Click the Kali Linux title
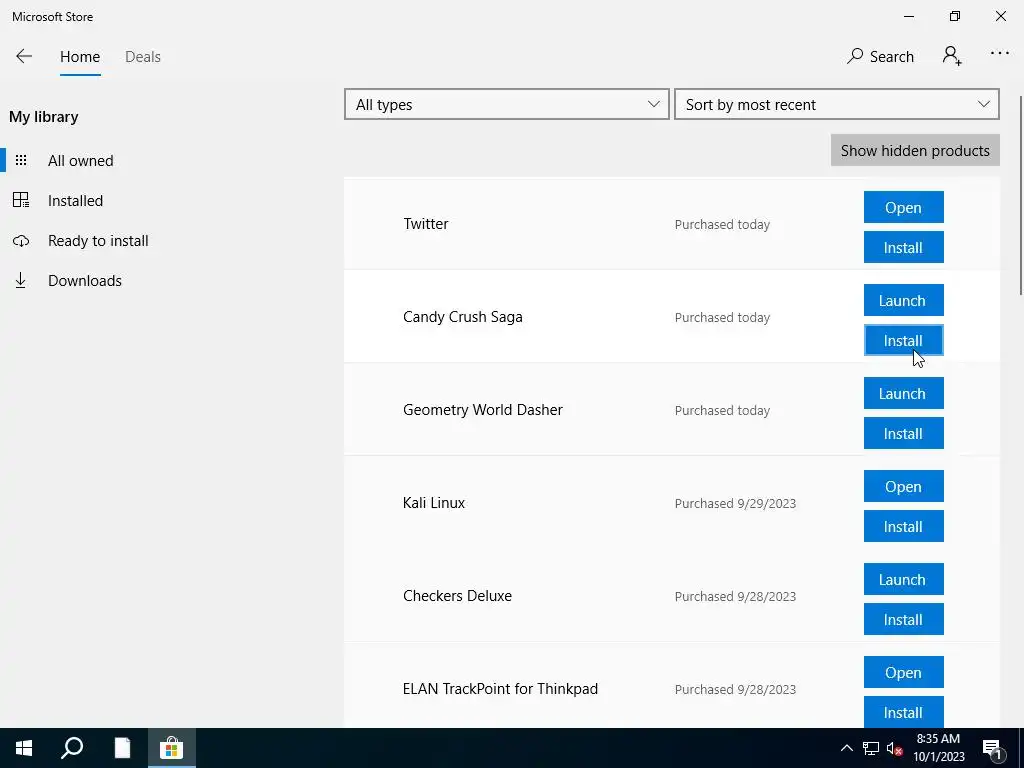The height and width of the screenshot is (768, 1024). click(x=434, y=503)
